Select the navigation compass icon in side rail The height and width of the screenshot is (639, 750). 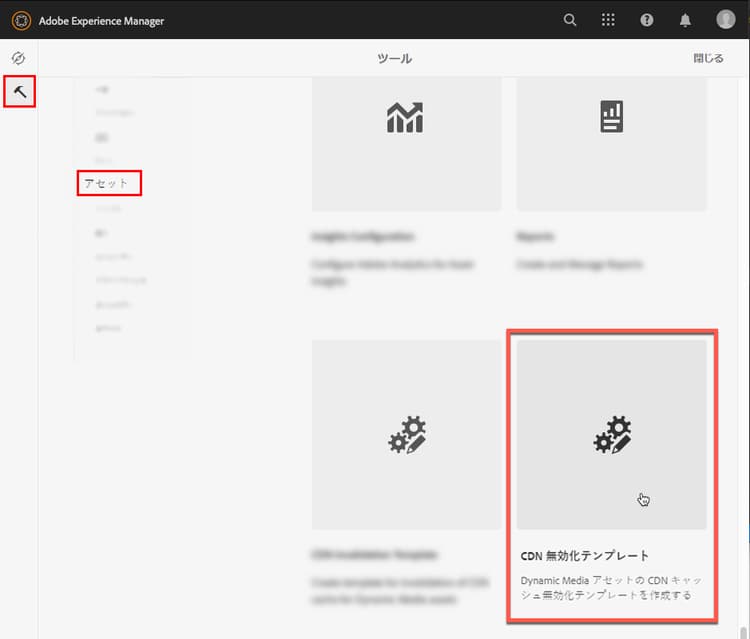point(18,58)
